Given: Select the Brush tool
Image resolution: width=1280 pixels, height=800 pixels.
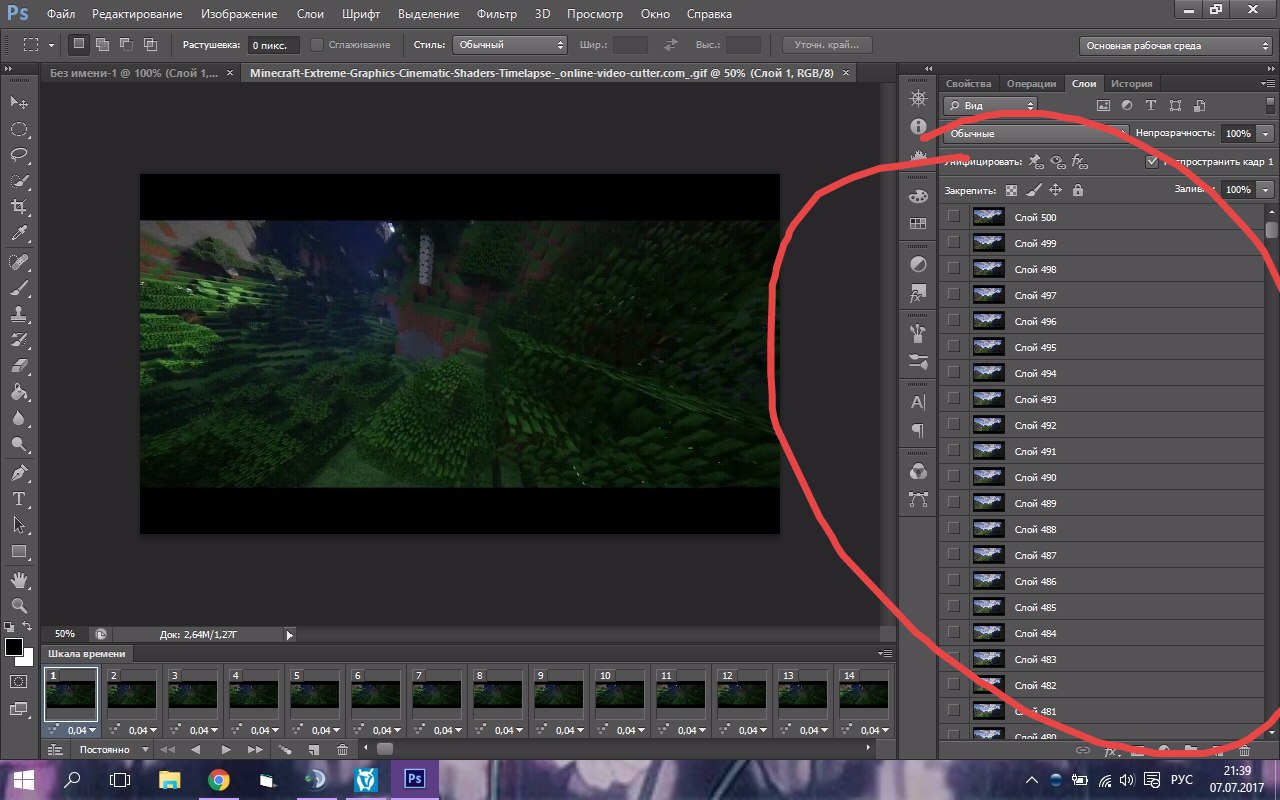Looking at the screenshot, I should coord(19,288).
